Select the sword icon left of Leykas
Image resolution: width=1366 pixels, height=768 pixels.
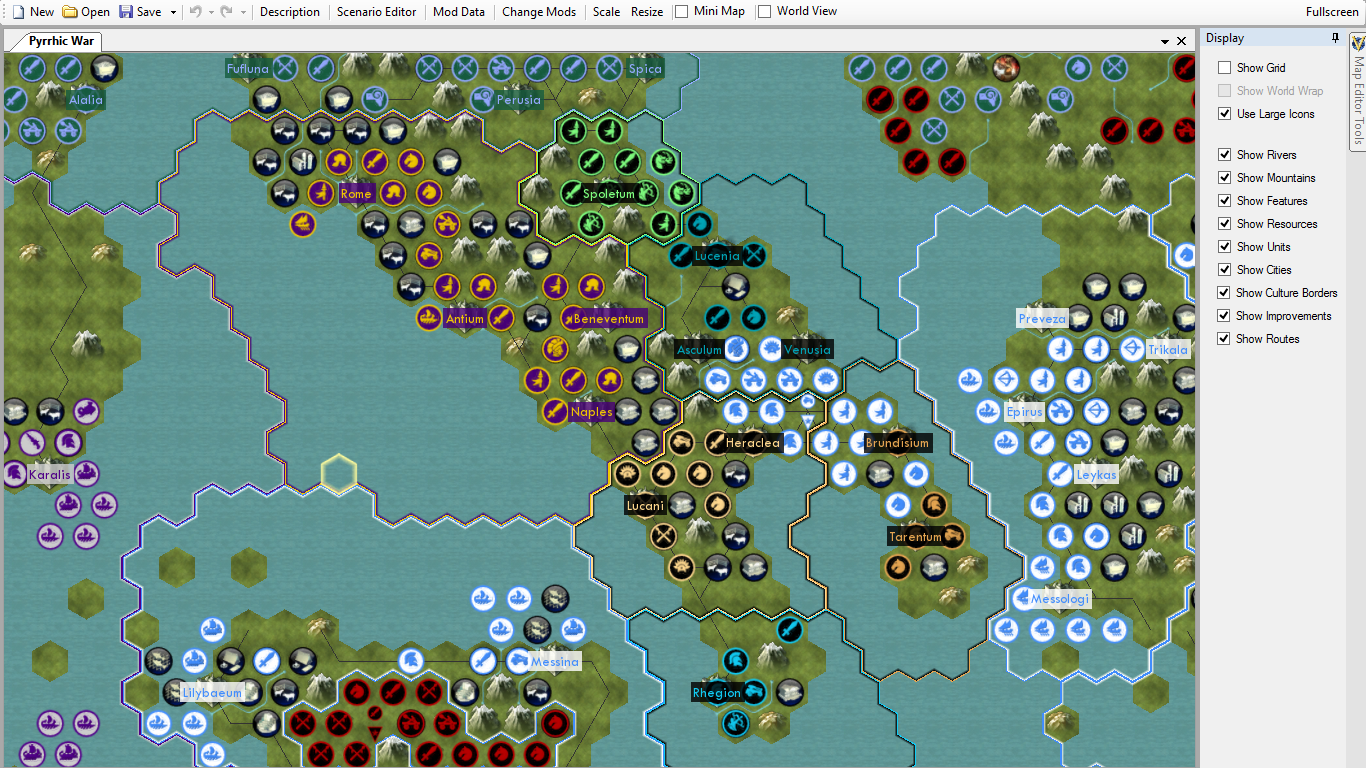pyautogui.click(x=1060, y=474)
